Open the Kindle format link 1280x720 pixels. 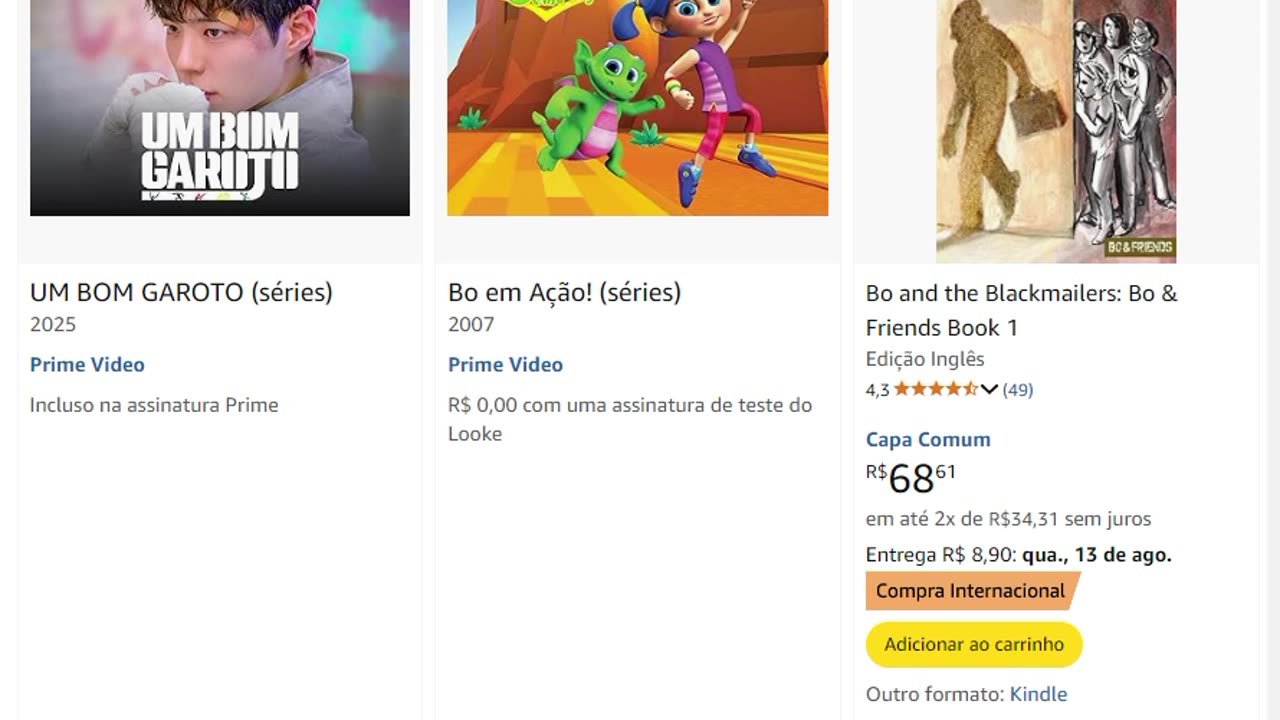point(1038,694)
